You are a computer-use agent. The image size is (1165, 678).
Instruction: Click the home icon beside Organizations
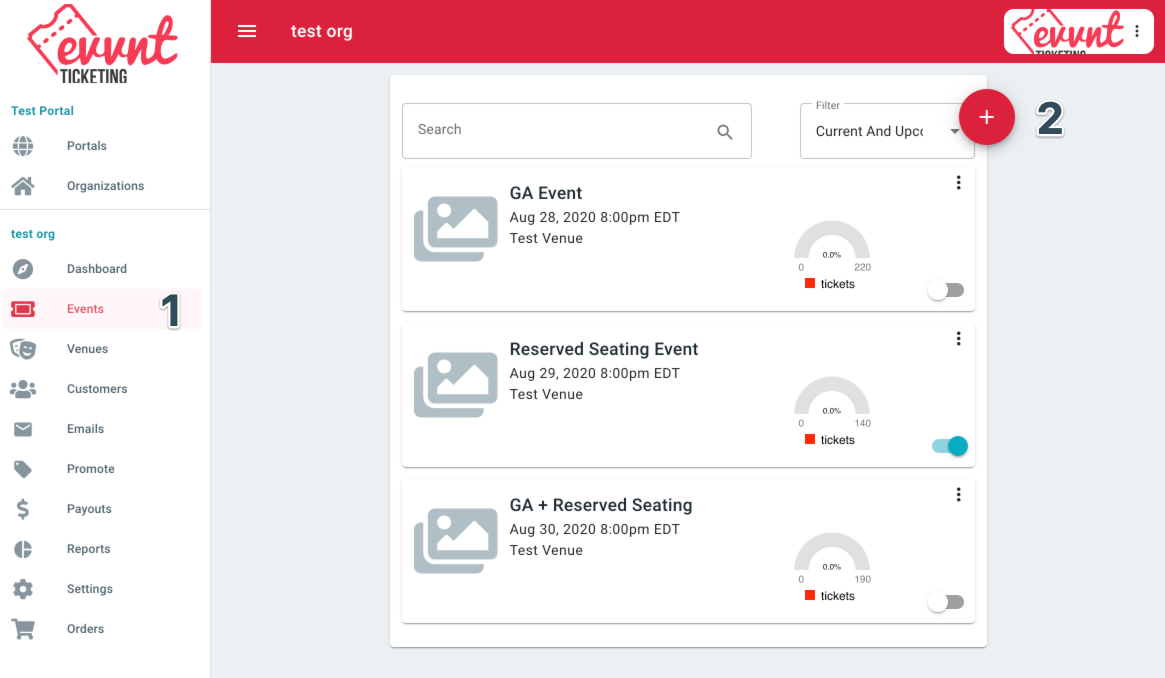click(x=23, y=186)
